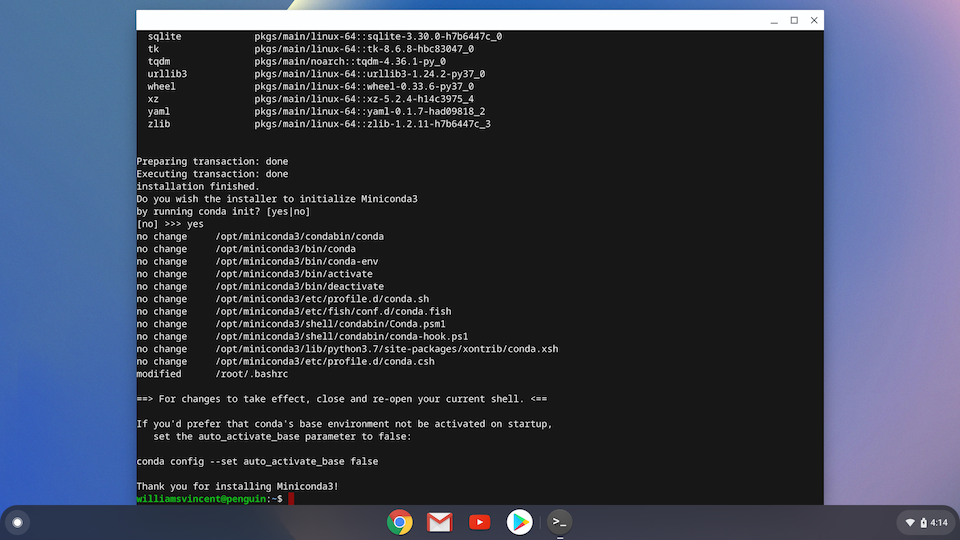960x540 pixels.
Task: Click 'For changes to take effect' message
Action: [342, 399]
